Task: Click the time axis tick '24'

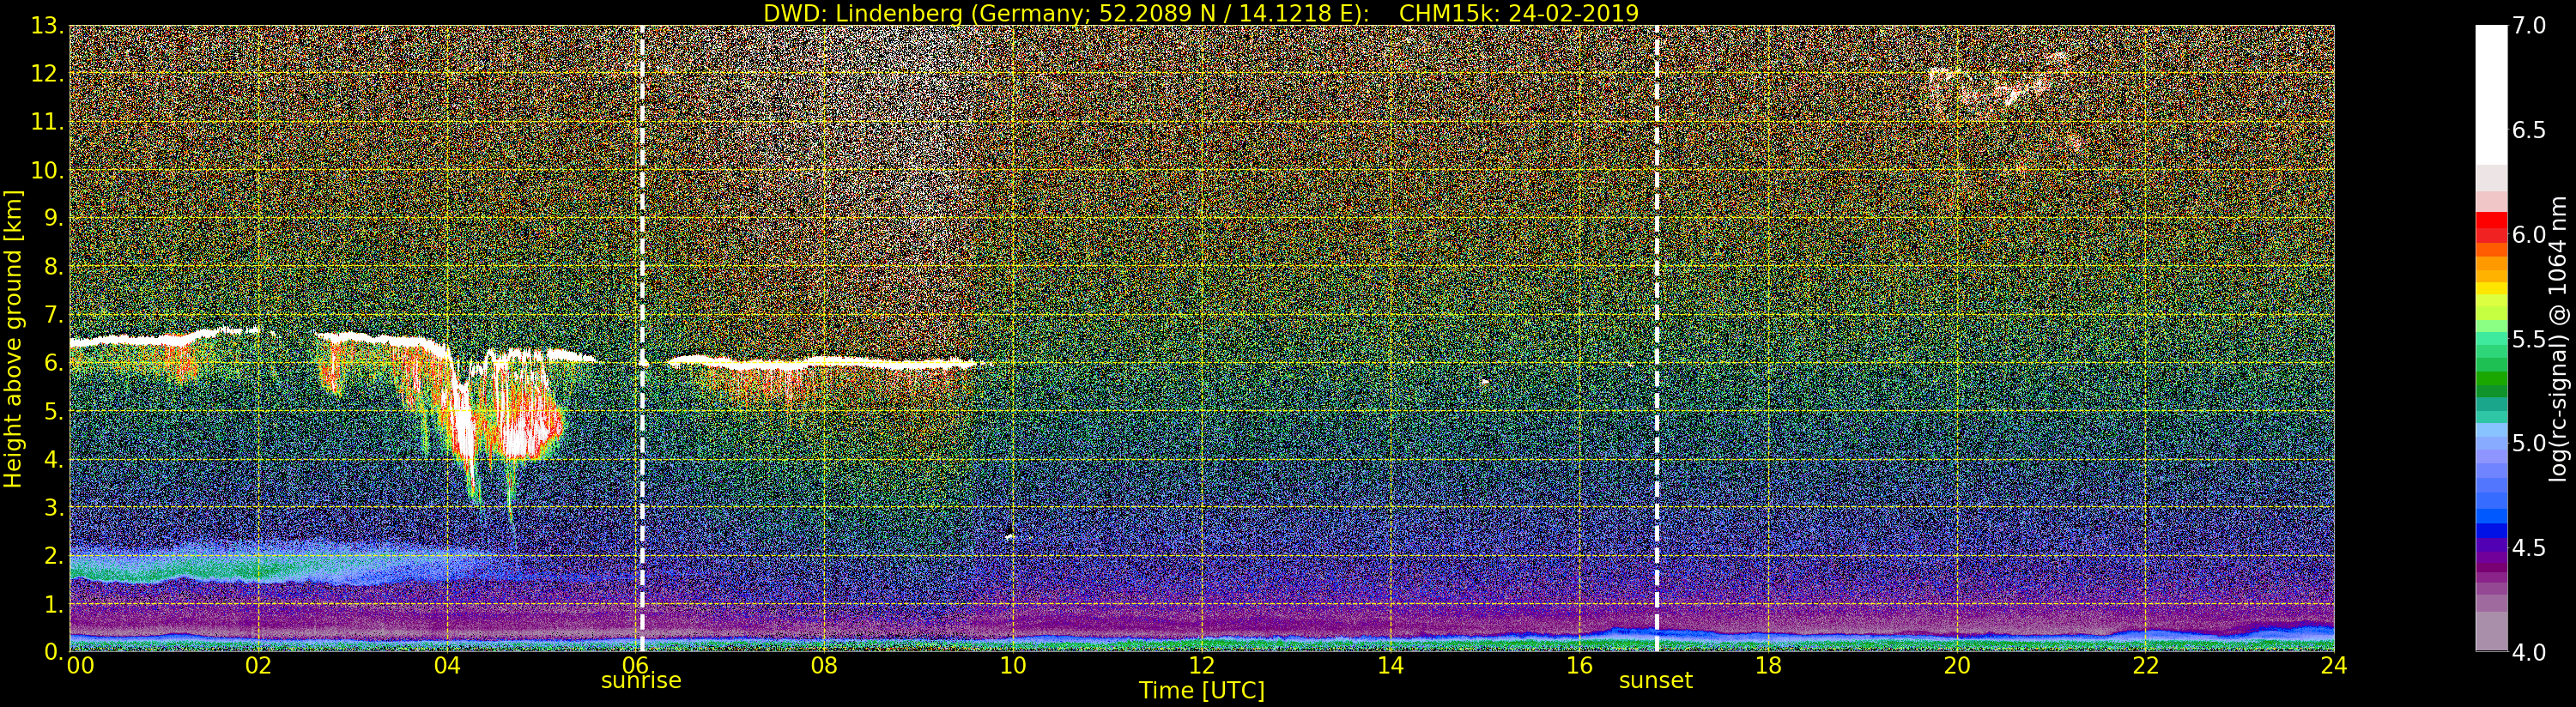Action: pos(2334,666)
